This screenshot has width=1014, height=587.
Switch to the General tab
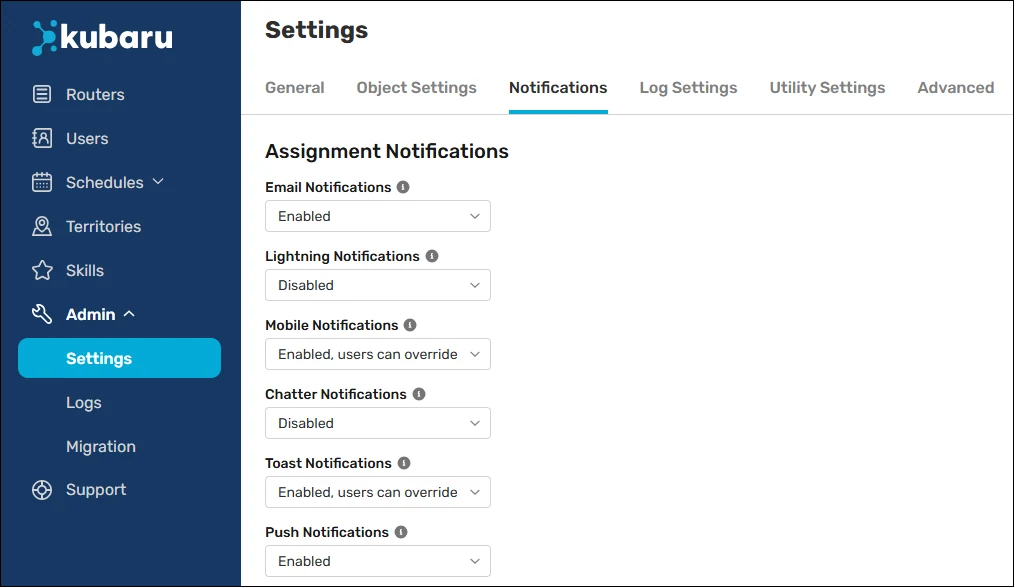295,87
